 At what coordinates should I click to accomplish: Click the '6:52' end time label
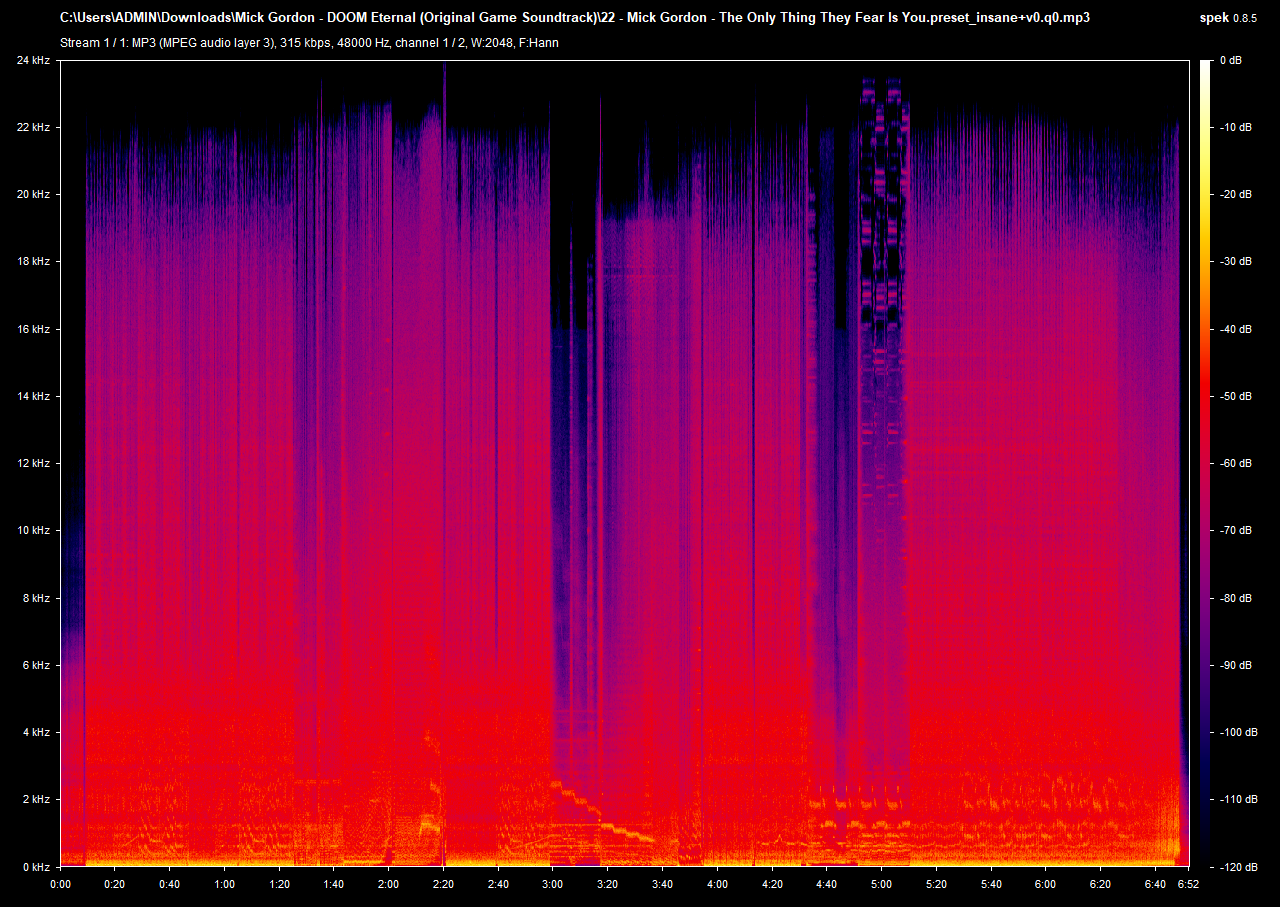tap(1188, 885)
